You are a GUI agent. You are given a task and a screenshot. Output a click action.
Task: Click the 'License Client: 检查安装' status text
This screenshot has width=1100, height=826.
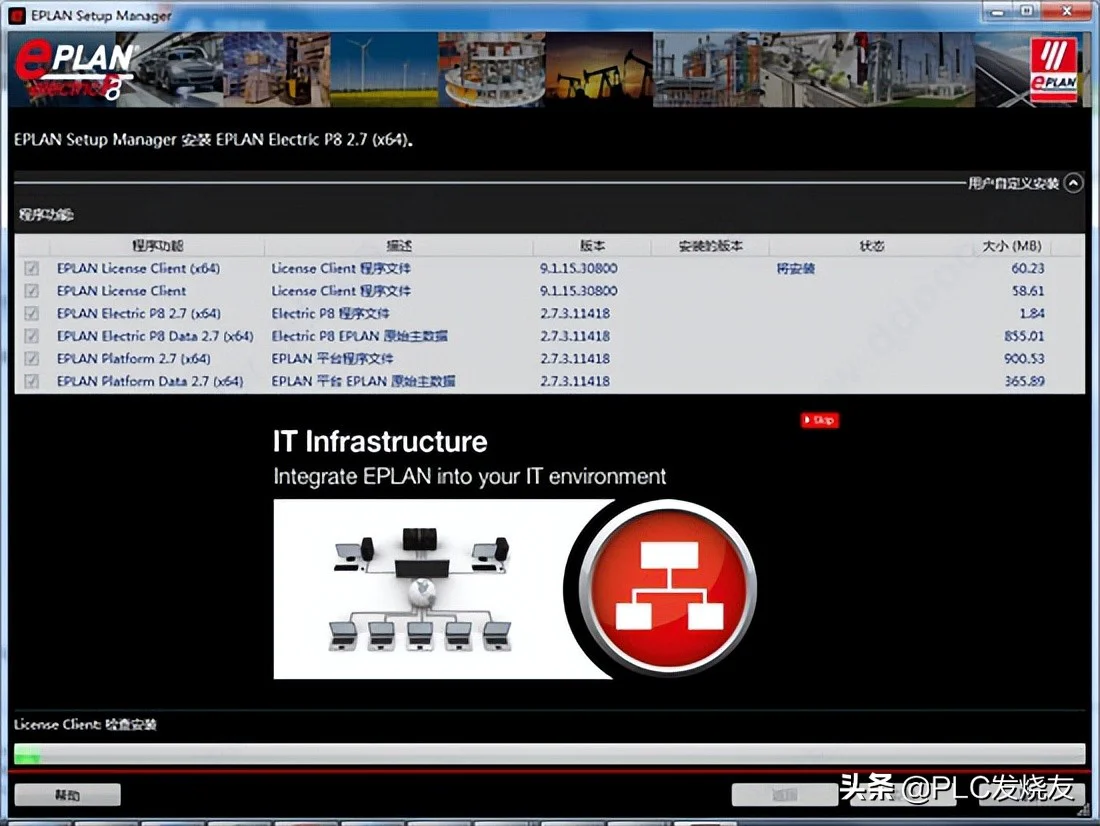click(x=85, y=724)
